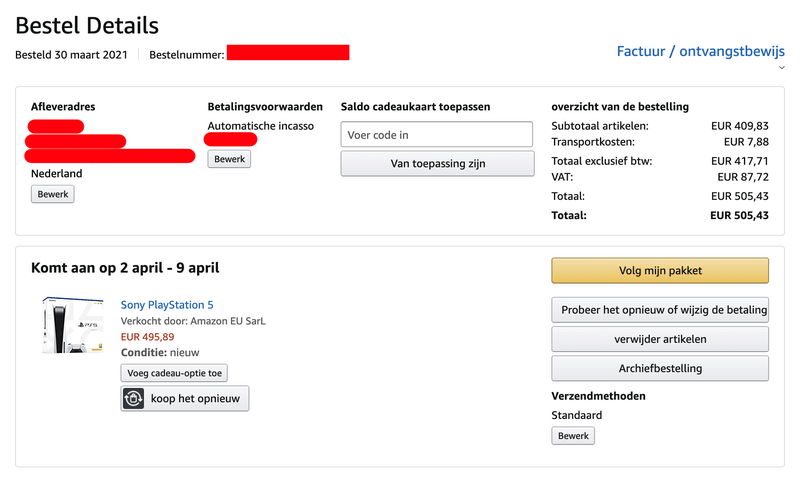Screen dimensions: 800x485
Task: Open the Factuur / ontvangstbewijs link
Action: pyautogui.click(x=700, y=51)
